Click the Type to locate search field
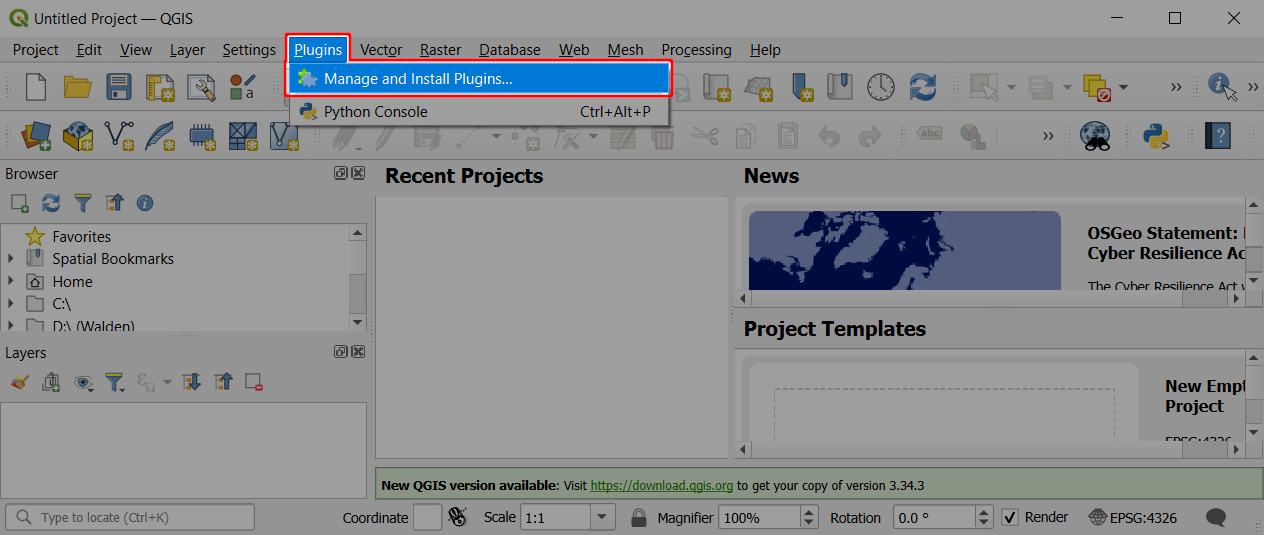The image size is (1264, 535). 130,518
